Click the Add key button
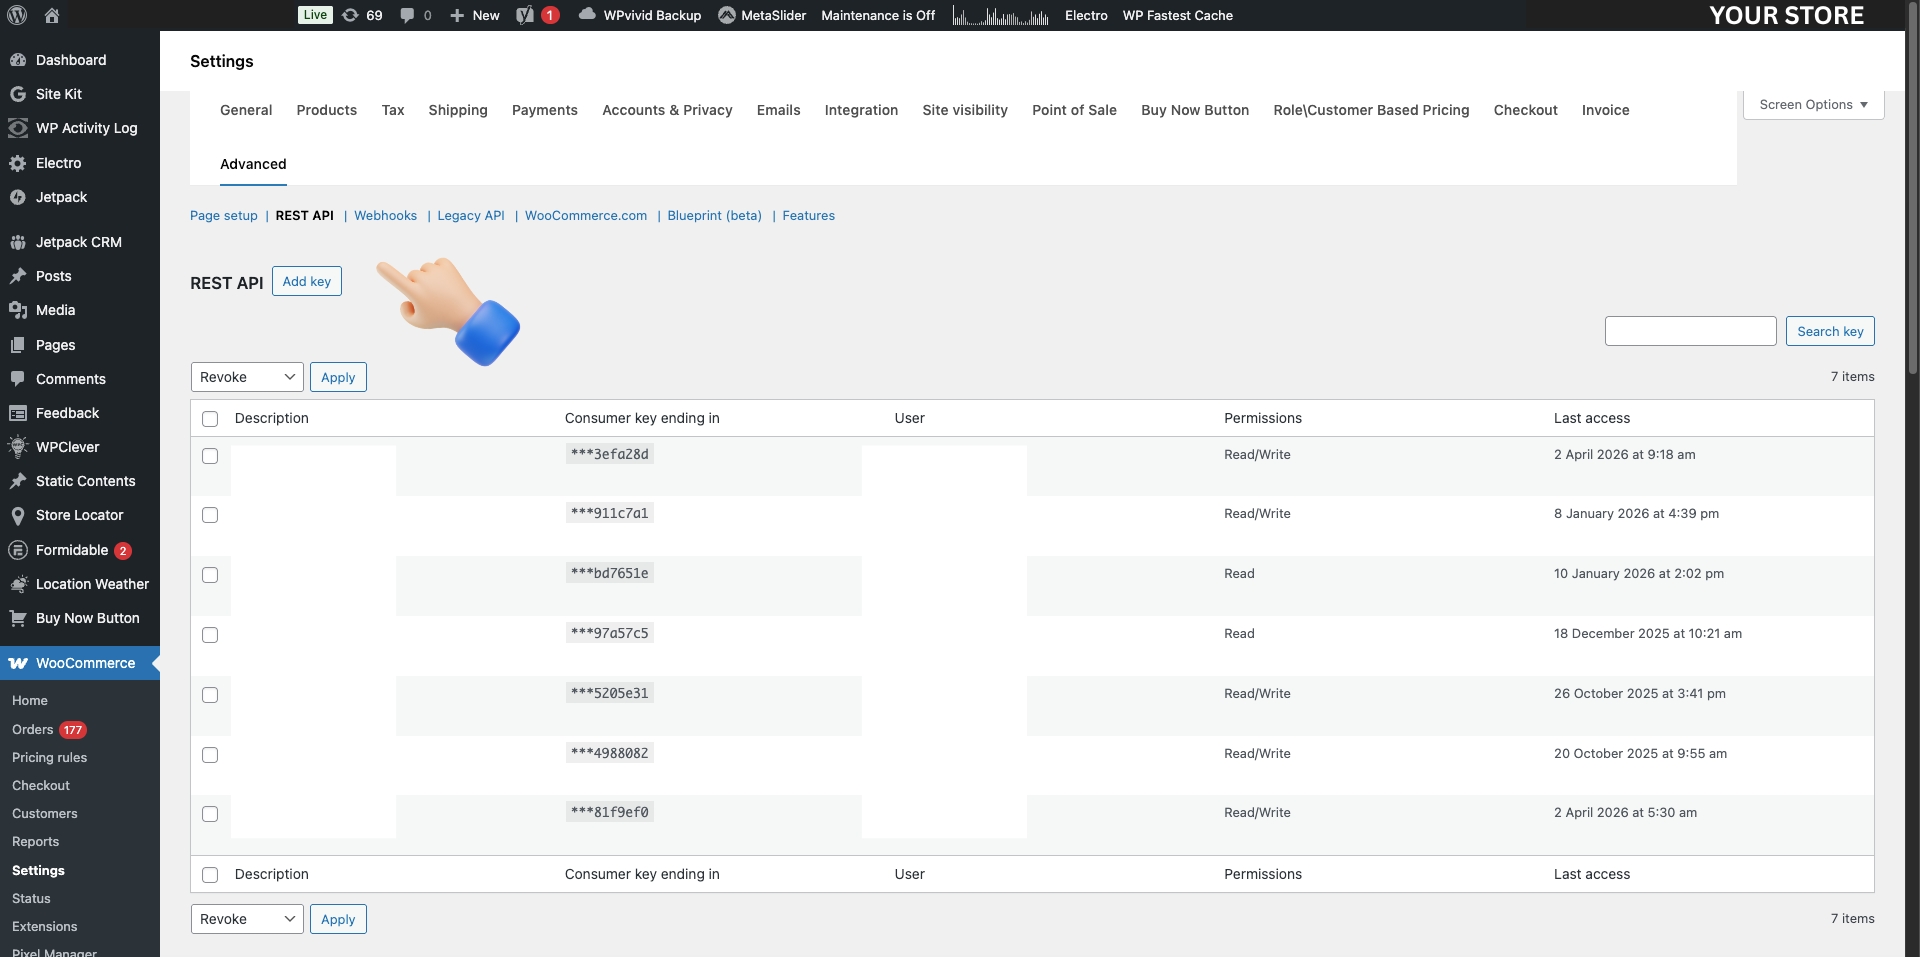This screenshot has height=957, width=1920. (x=306, y=281)
